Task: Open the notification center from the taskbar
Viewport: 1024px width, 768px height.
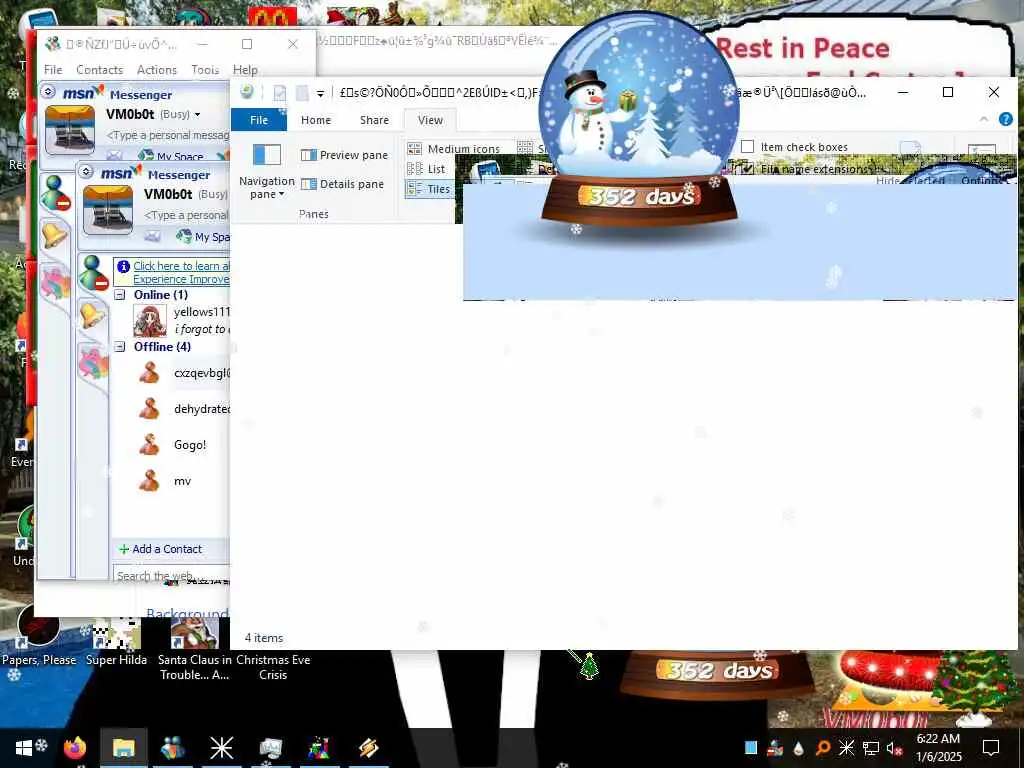Action: [x=991, y=748]
